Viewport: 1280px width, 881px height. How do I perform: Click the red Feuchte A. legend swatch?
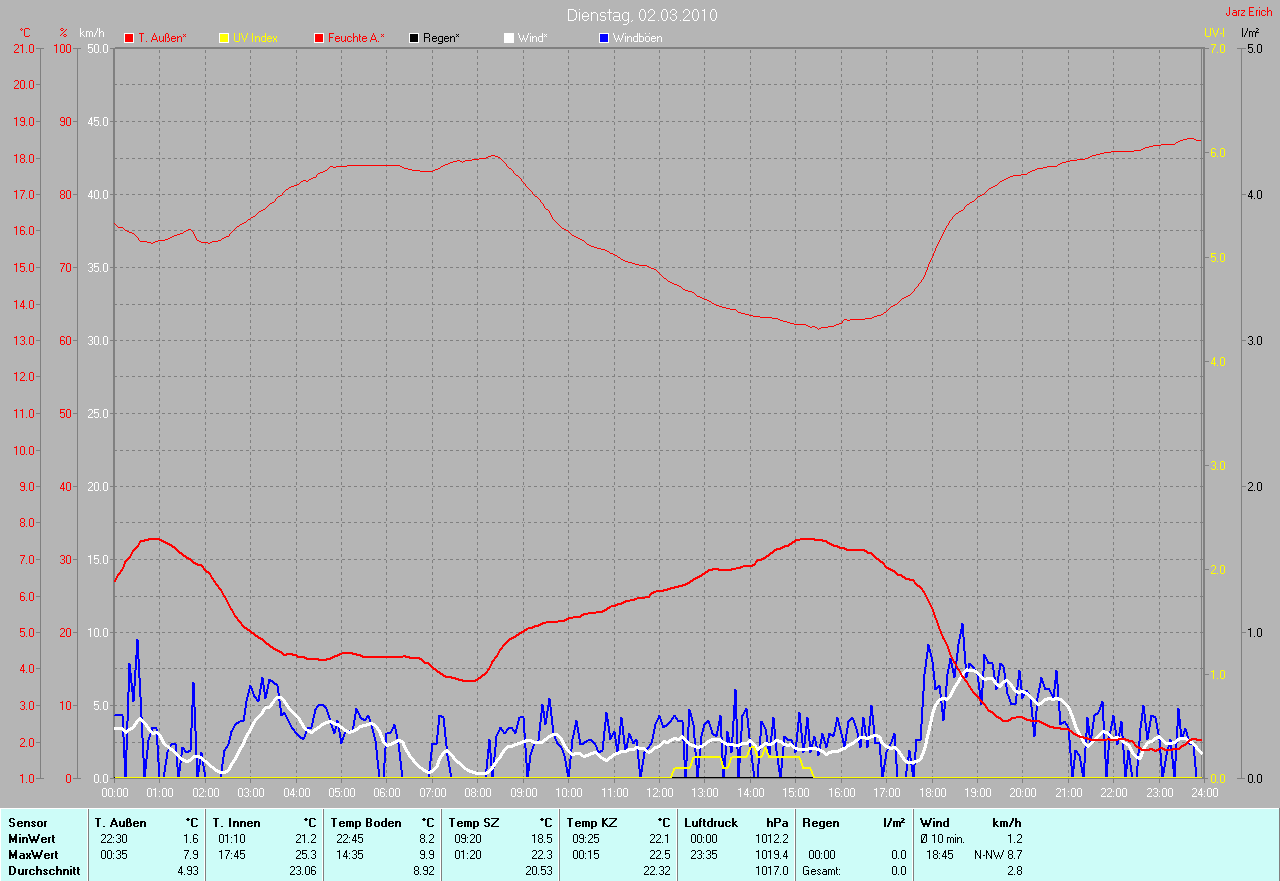[x=319, y=38]
